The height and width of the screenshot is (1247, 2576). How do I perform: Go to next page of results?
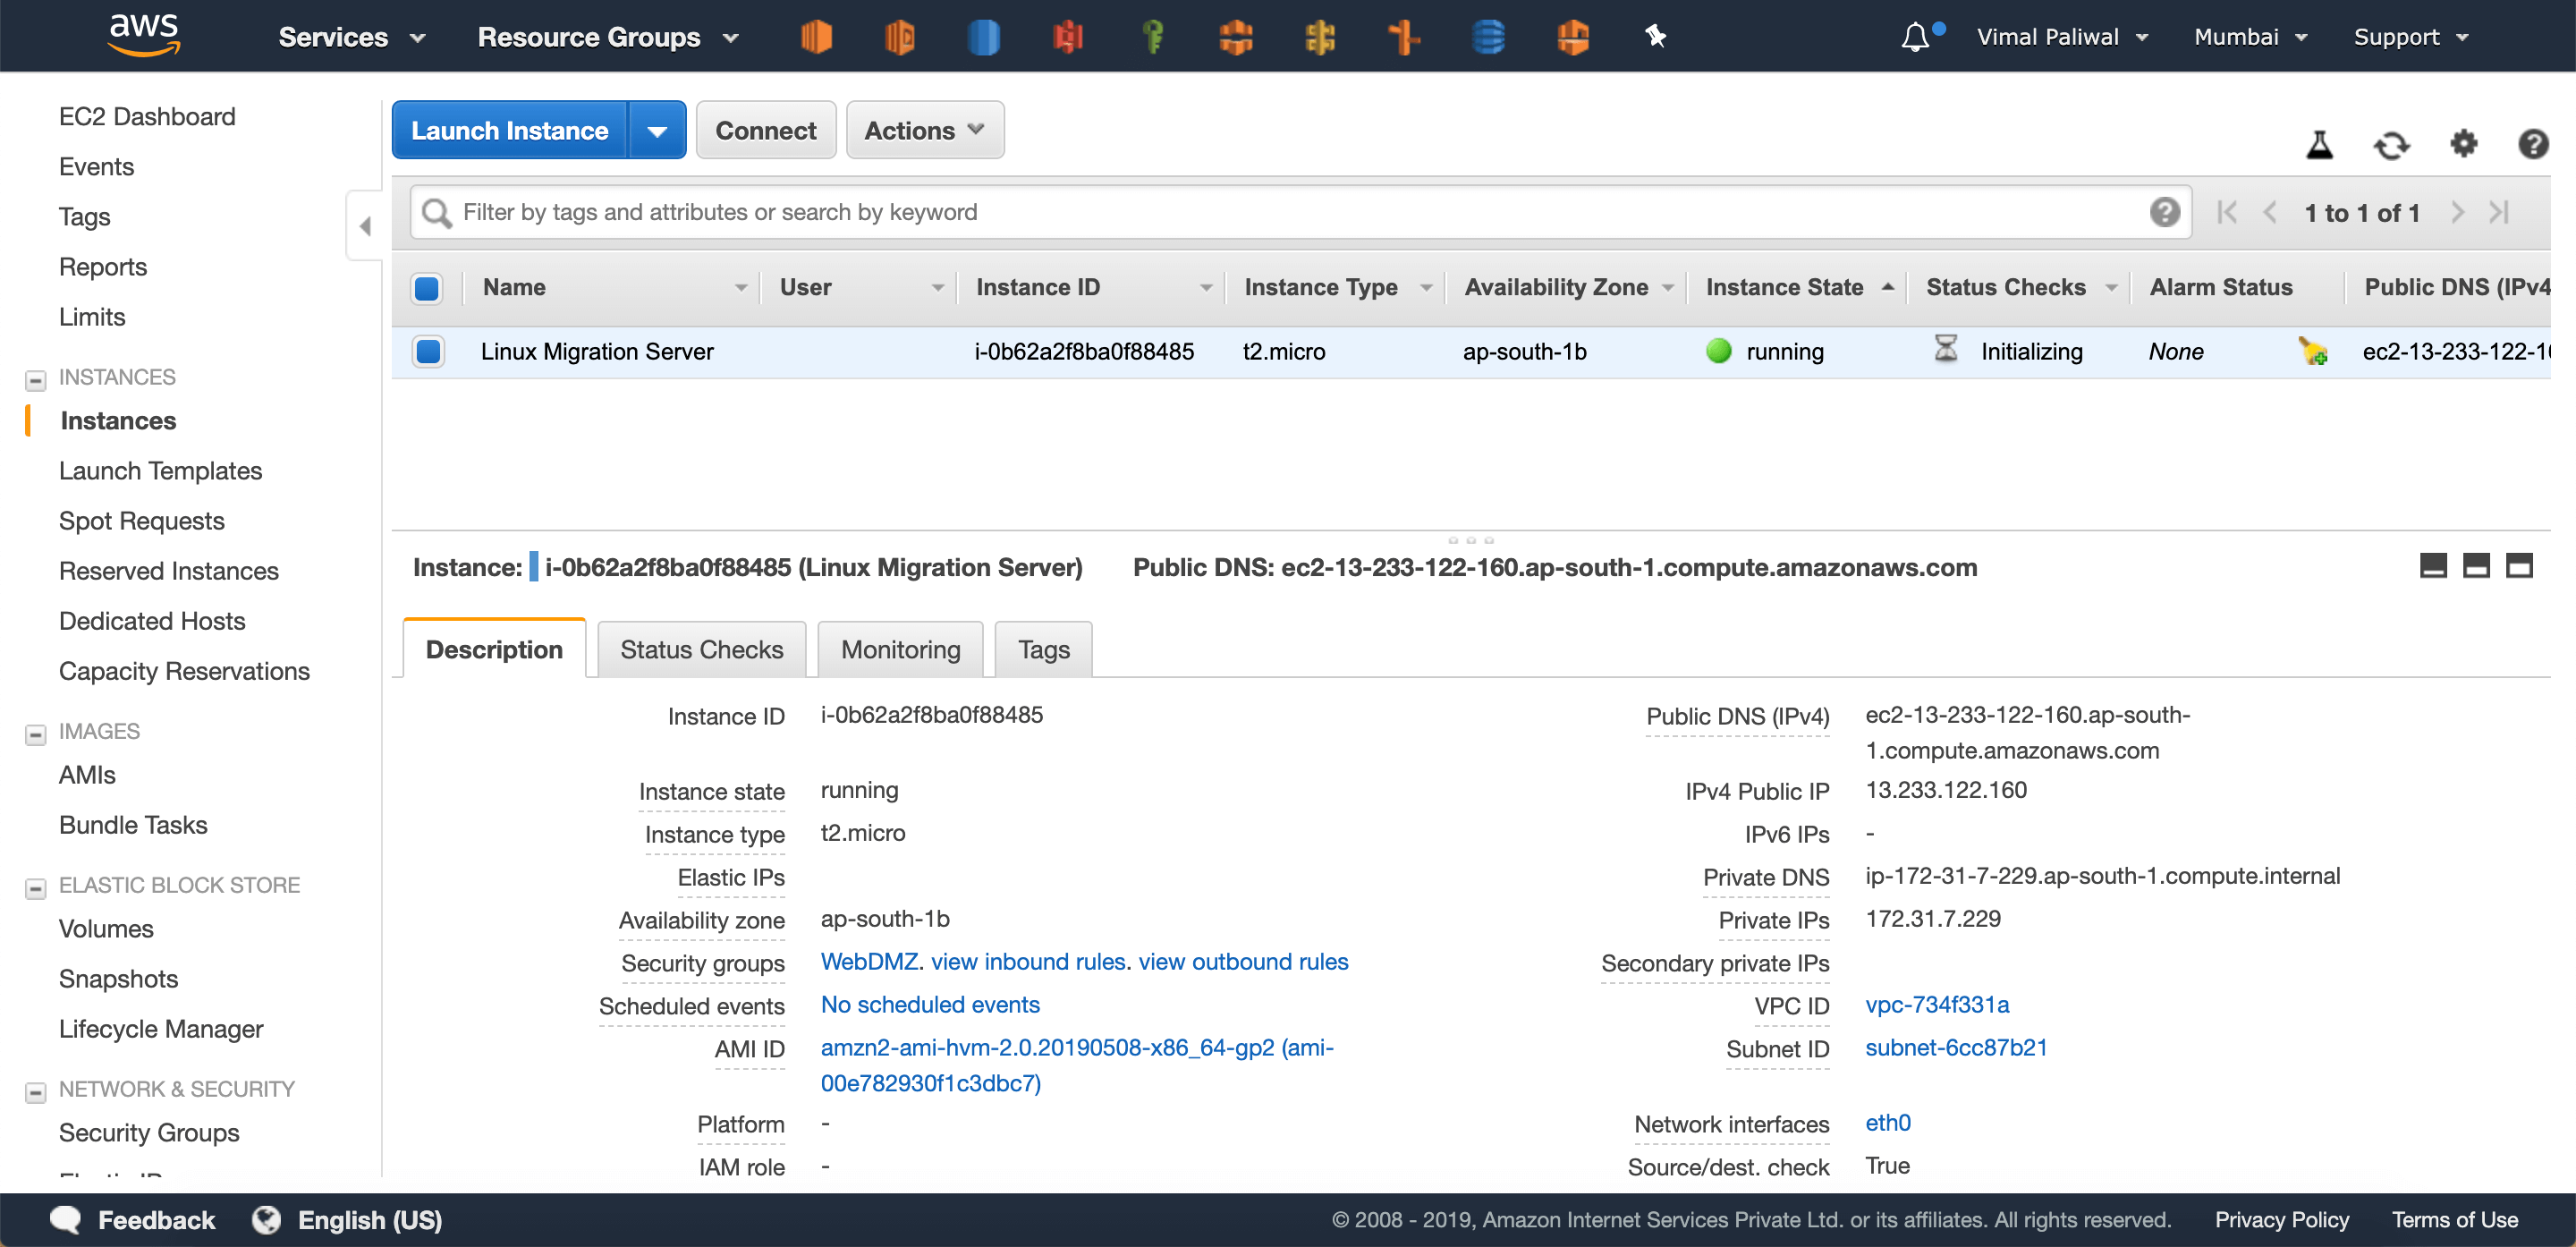click(2457, 212)
